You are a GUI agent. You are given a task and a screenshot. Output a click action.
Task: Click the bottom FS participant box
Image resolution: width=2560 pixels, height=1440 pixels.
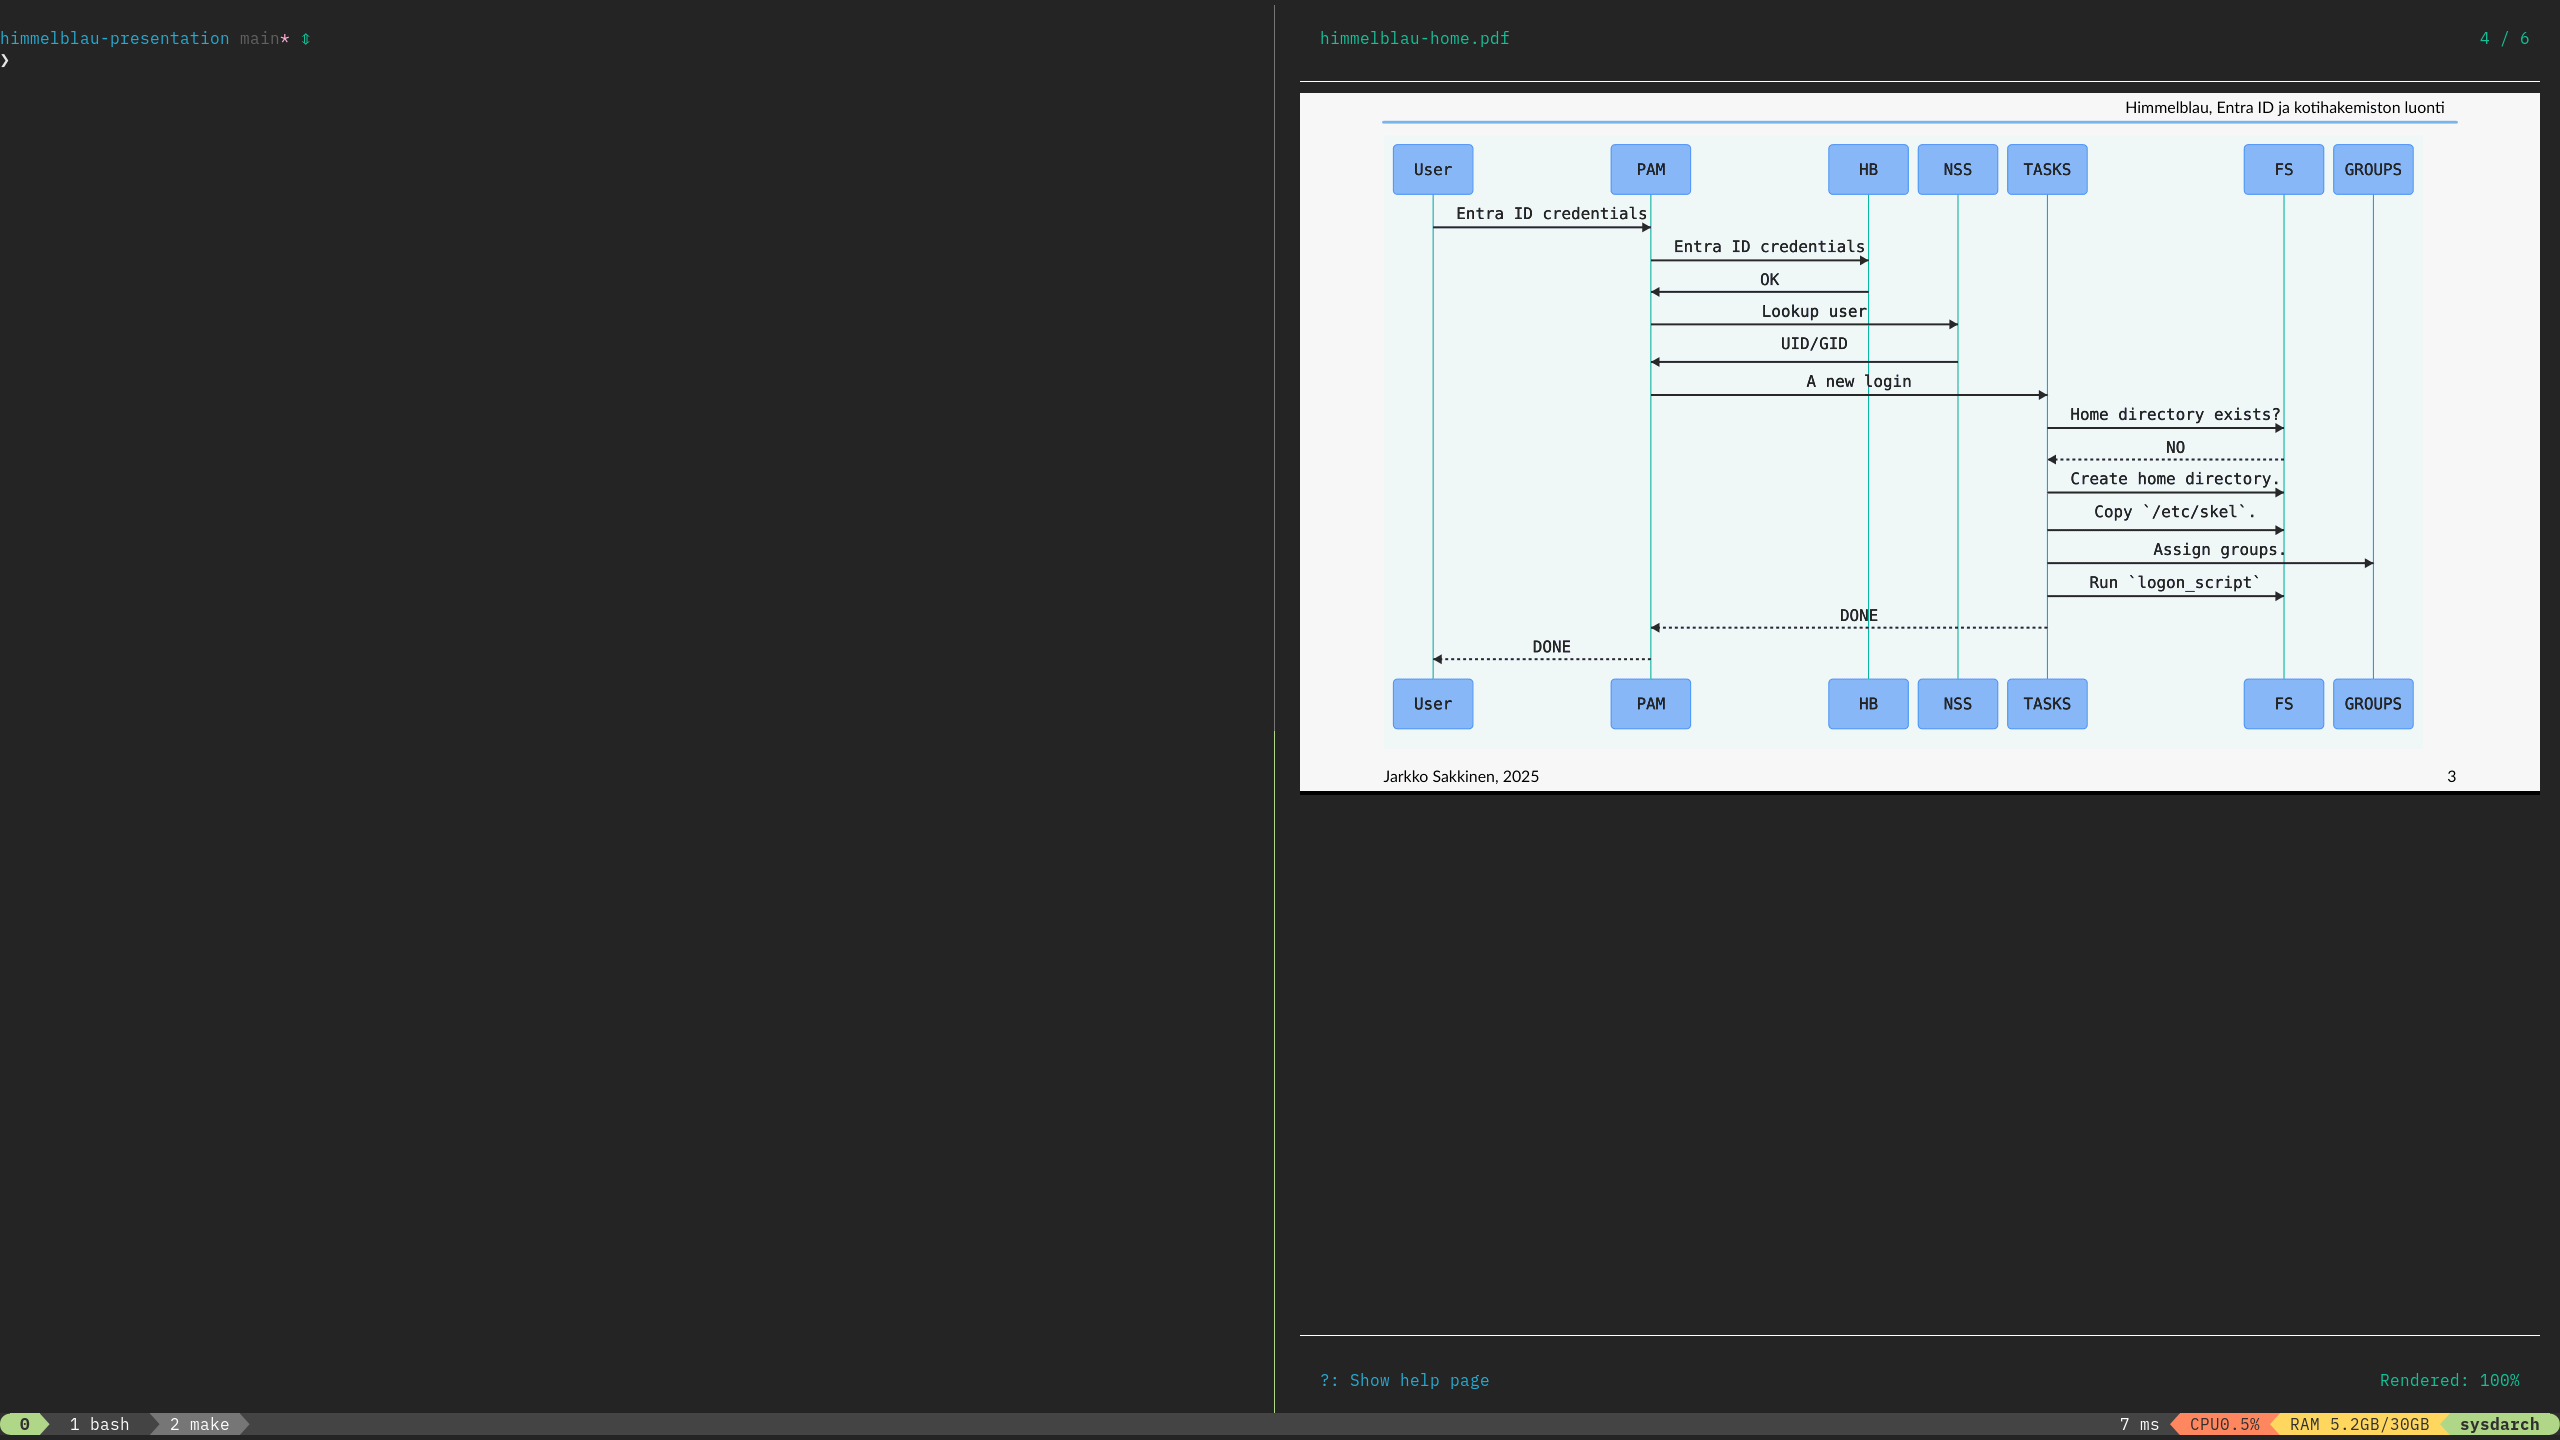tap(2283, 703)
